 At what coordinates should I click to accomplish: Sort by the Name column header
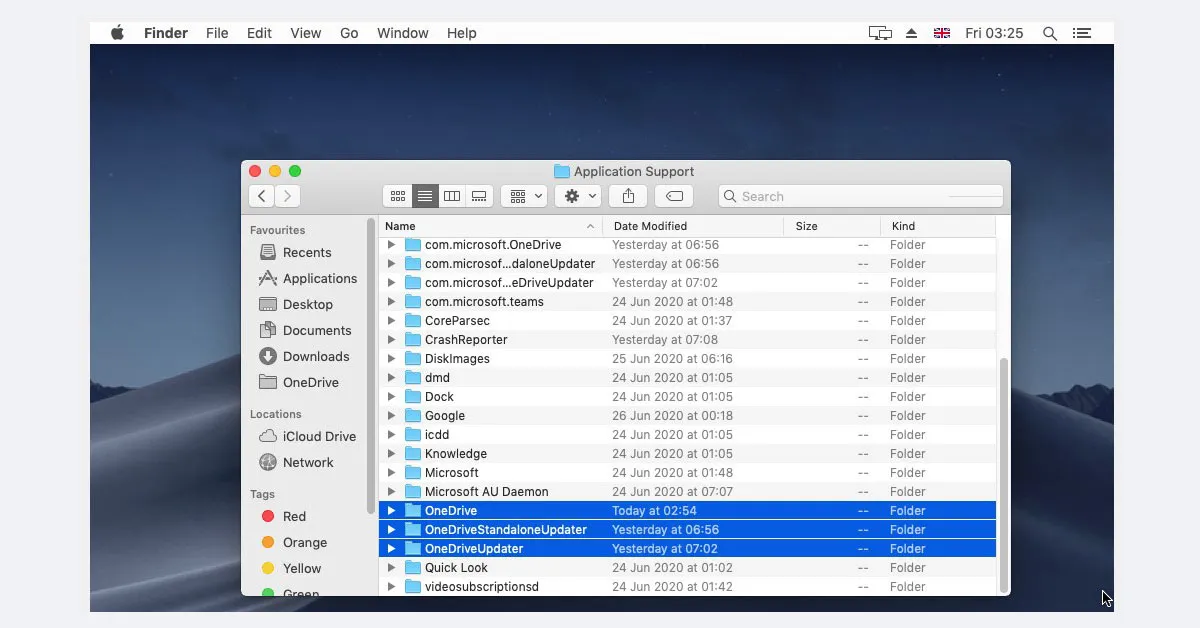(x=490, y=226)
